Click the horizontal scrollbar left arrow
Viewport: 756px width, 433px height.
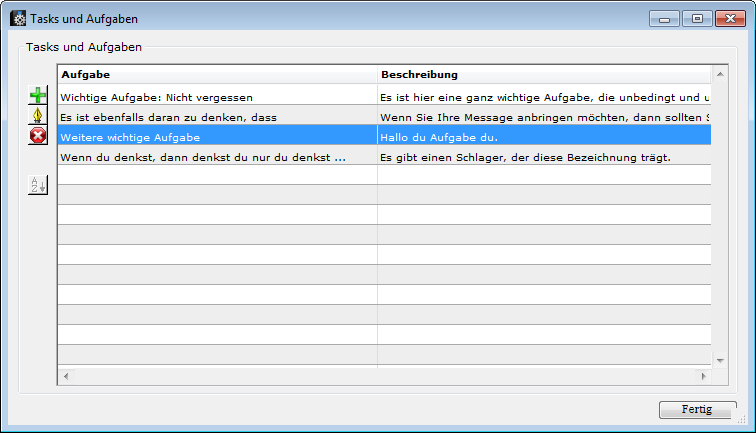[x=66, y=376]
